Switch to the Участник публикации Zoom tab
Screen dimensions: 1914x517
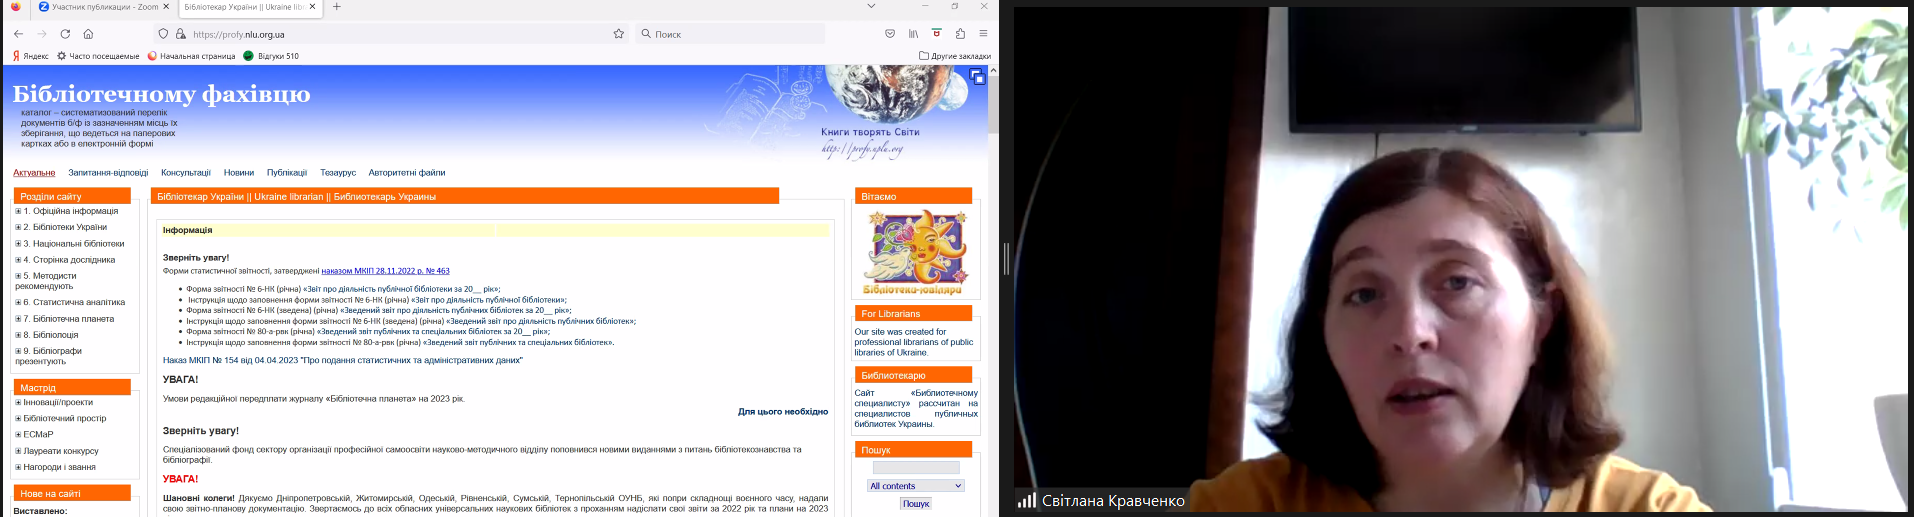[x=103, y=7]
